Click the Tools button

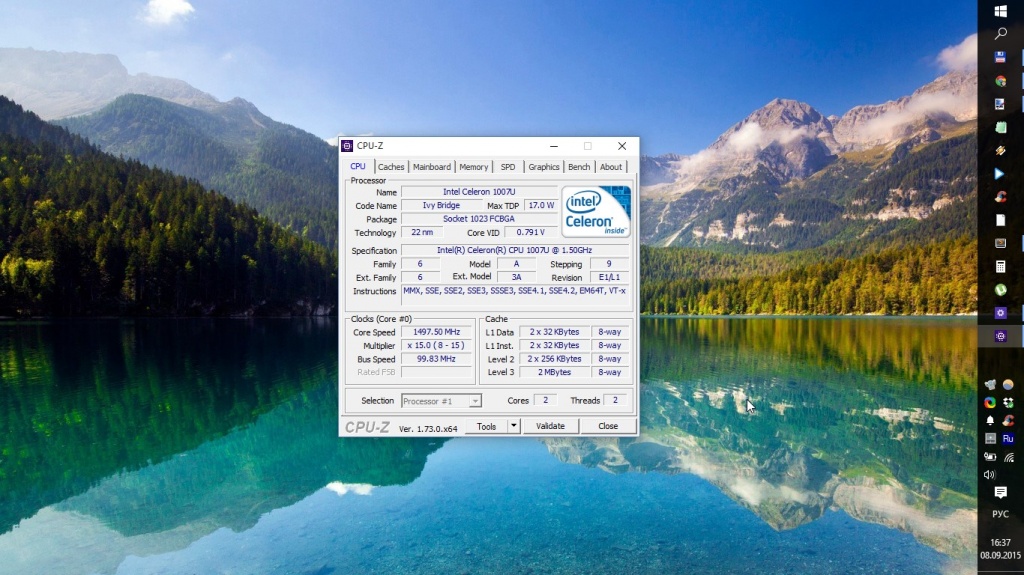(x=487, y=426)
